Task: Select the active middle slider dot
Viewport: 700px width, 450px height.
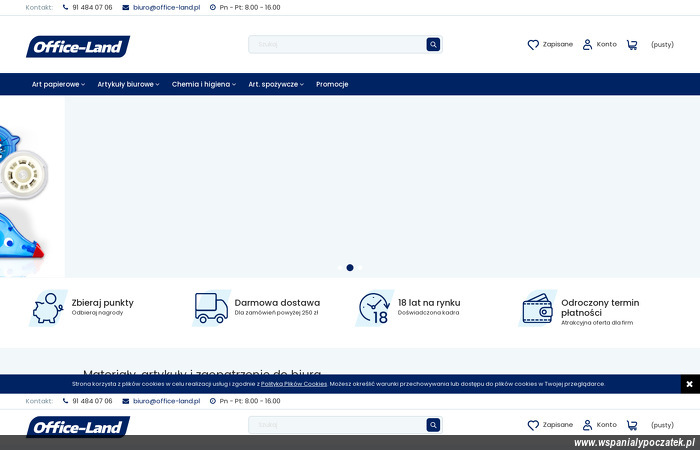Action: click(350, 268)
